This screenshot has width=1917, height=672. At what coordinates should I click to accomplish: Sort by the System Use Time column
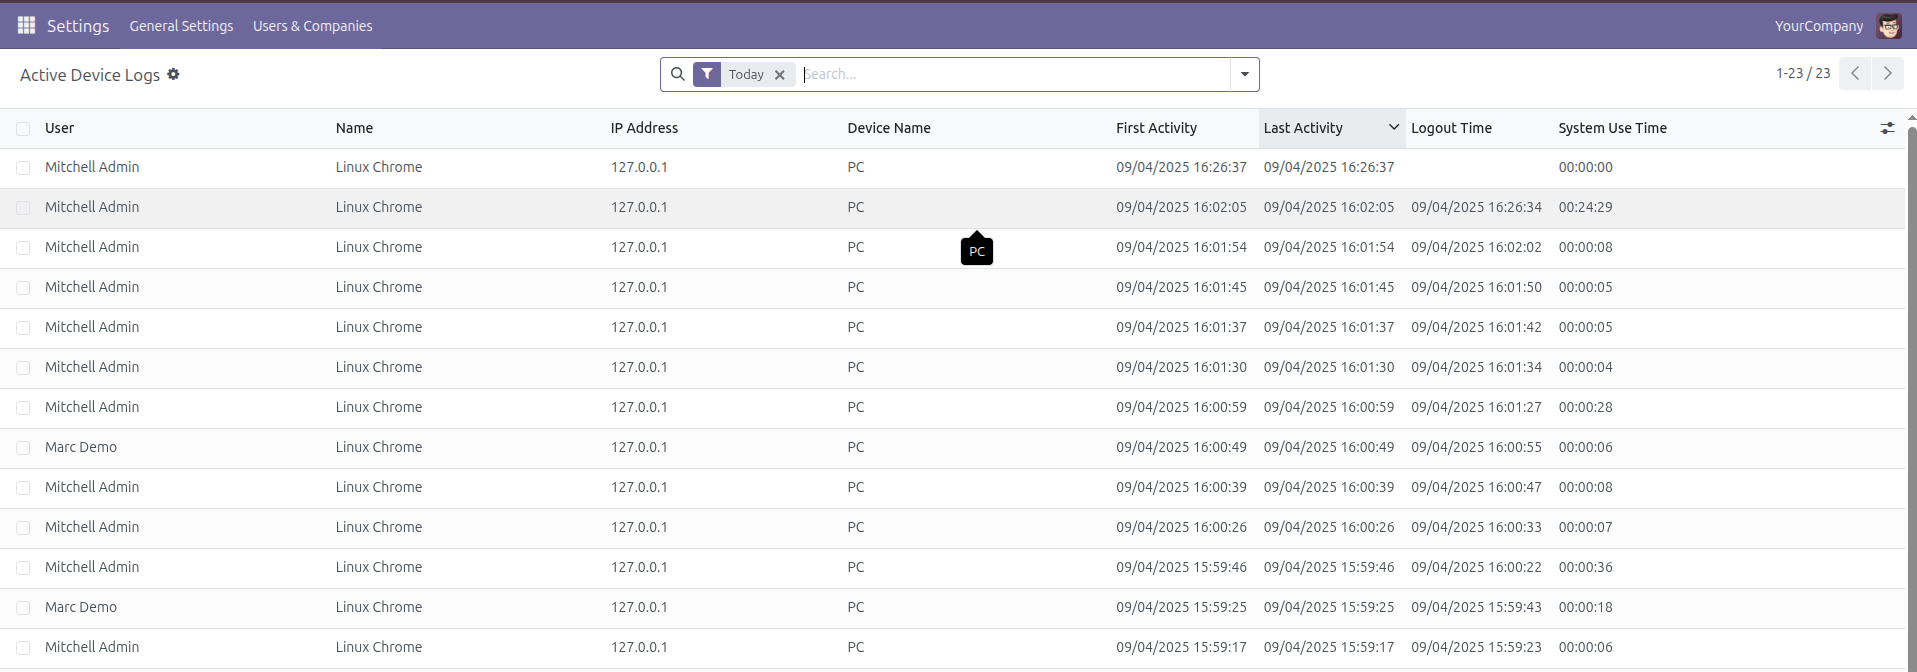click(1612, 128)
